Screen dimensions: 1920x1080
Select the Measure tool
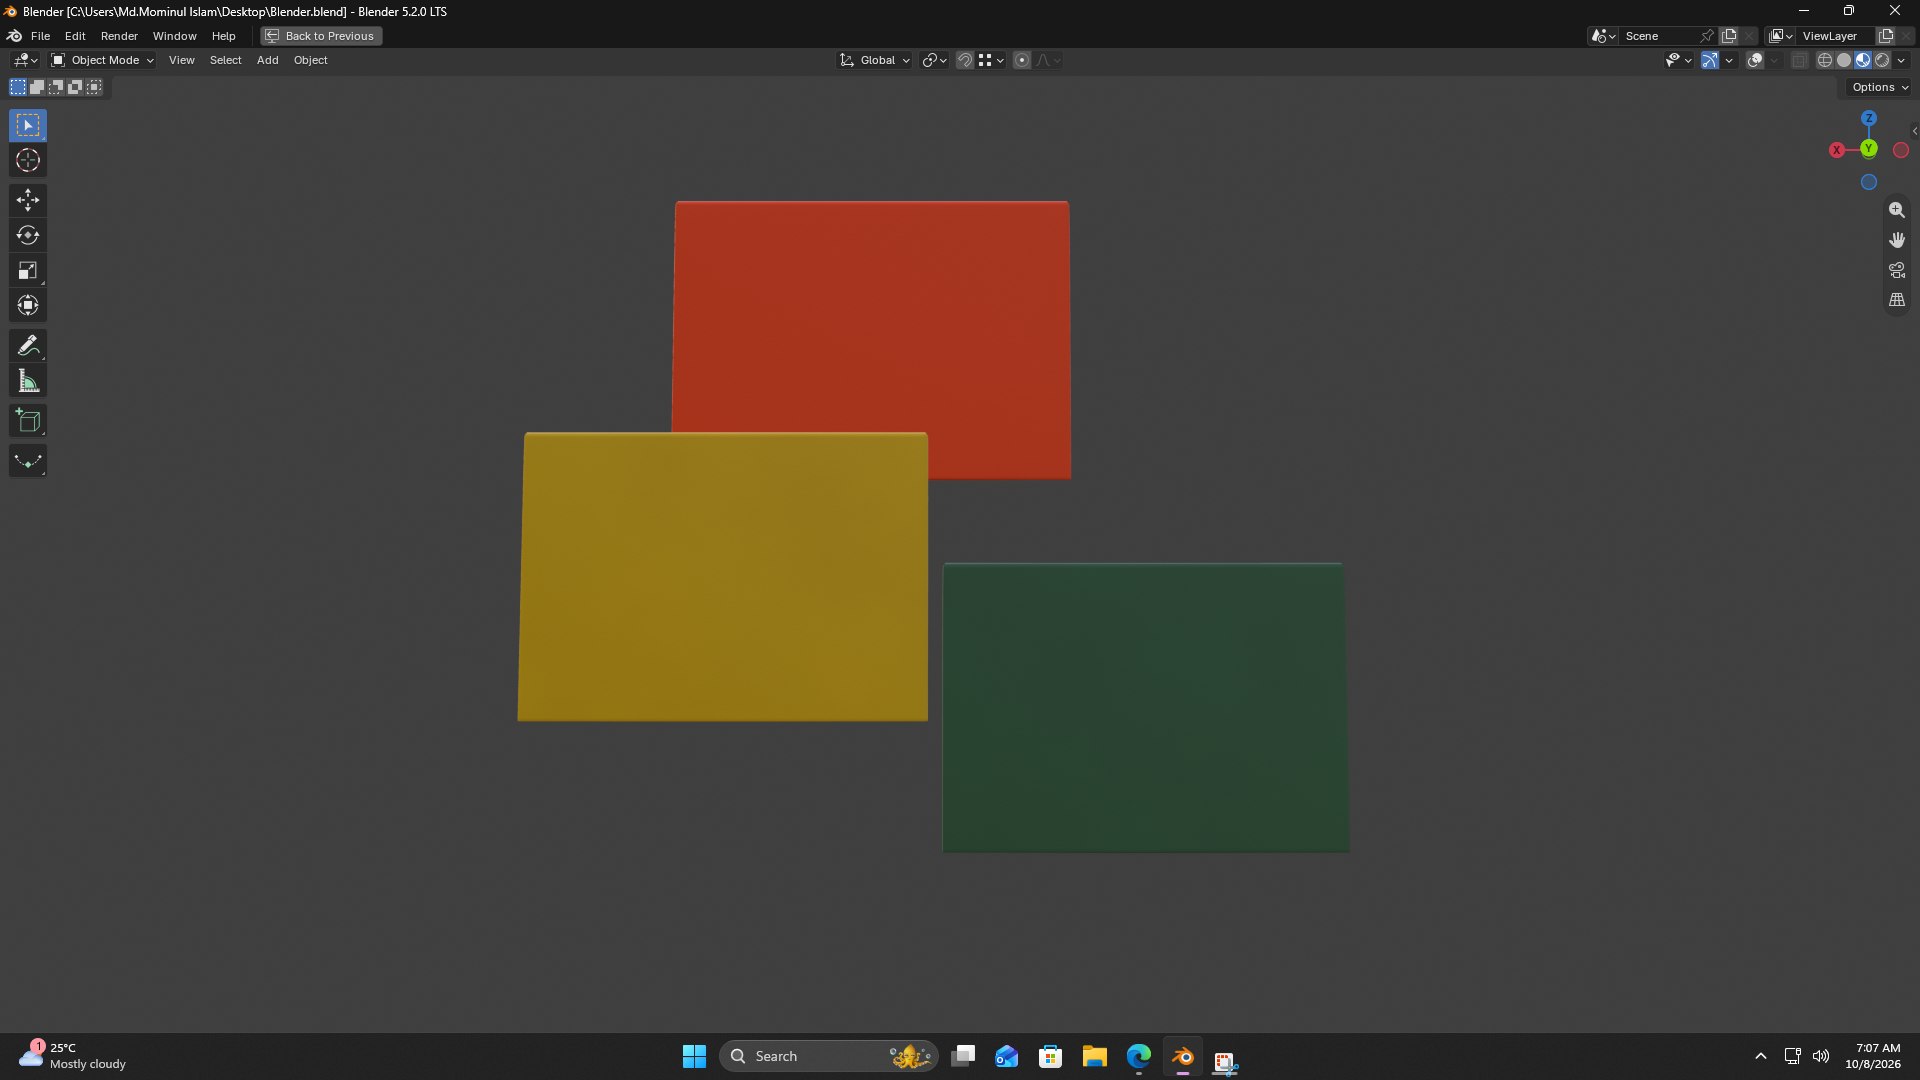[x=28, y=381]
